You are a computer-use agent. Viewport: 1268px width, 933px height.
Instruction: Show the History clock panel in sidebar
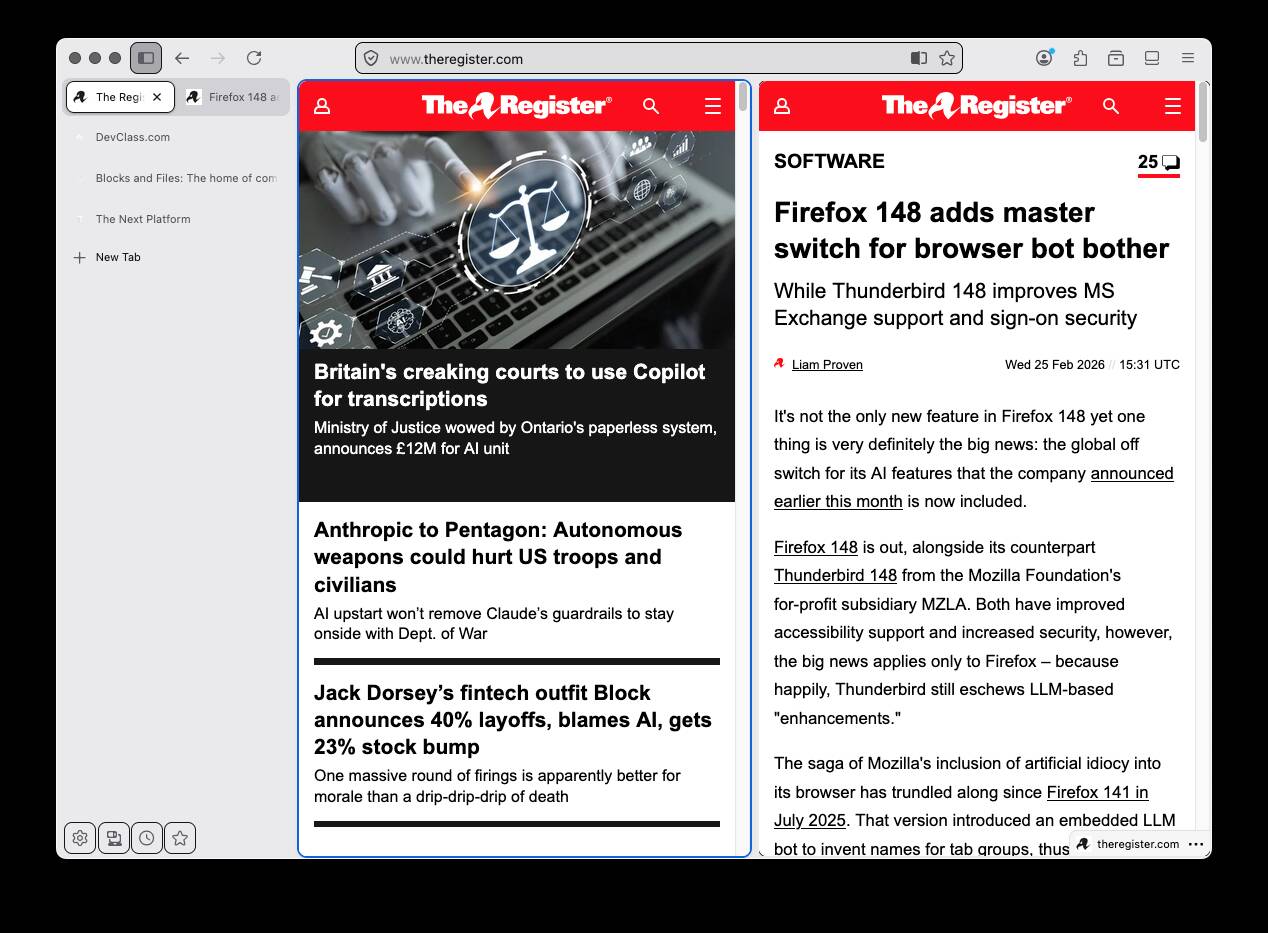click(147, 838)
